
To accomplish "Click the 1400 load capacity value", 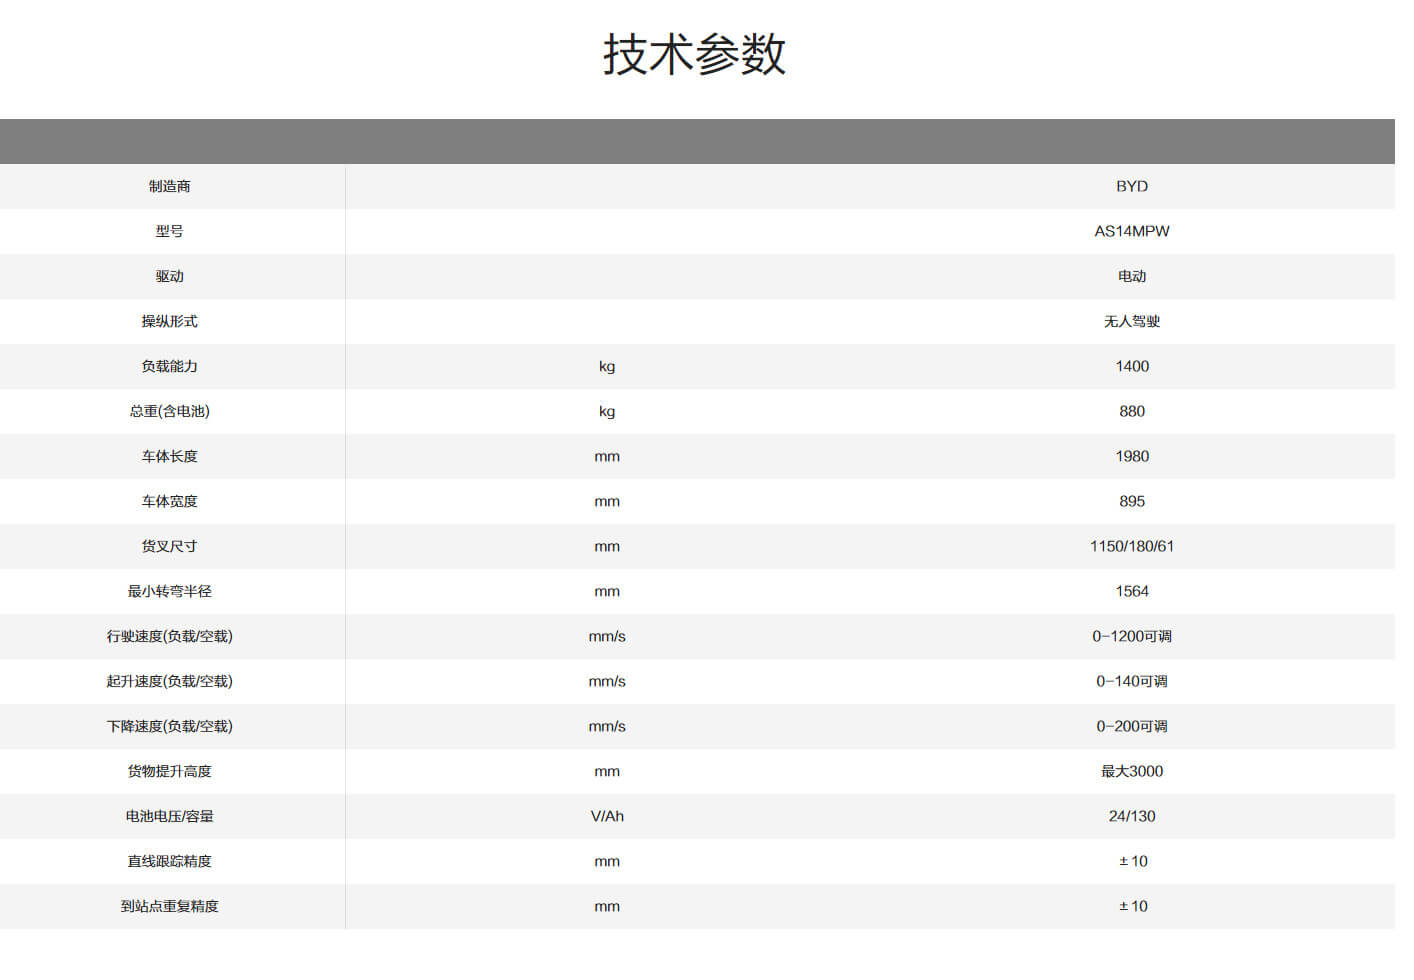I will pos(1133,366).
